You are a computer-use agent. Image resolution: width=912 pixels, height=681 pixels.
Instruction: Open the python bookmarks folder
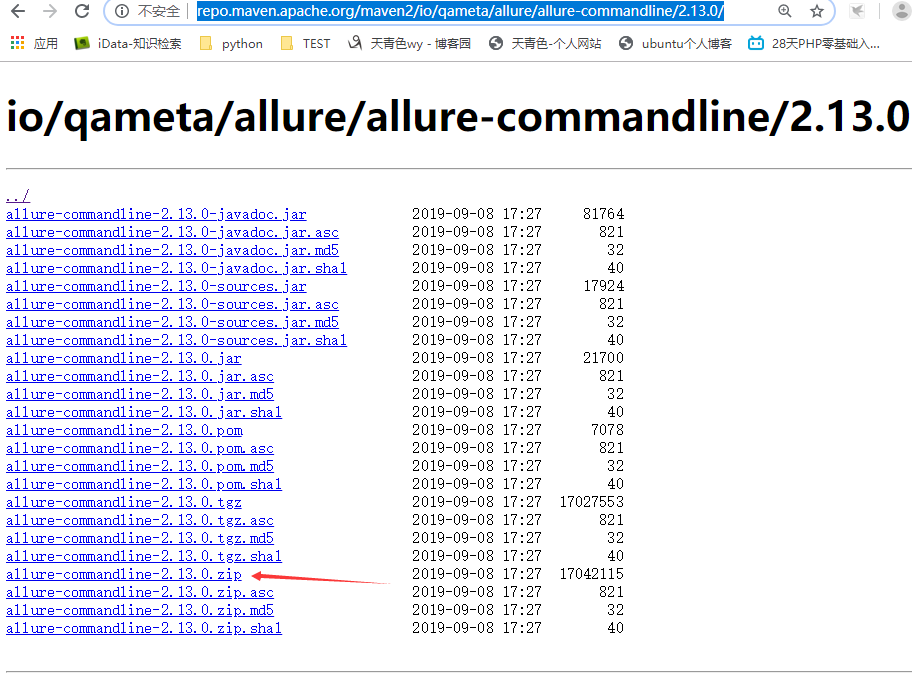pos(231,44)
